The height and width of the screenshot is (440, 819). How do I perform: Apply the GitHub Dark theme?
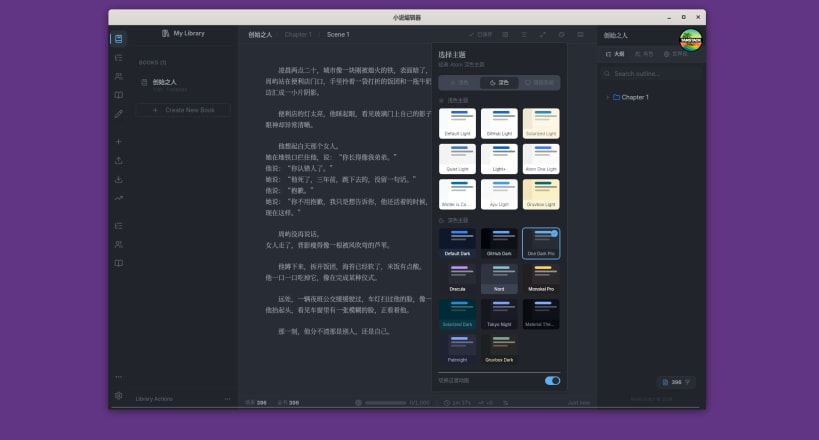499,244
